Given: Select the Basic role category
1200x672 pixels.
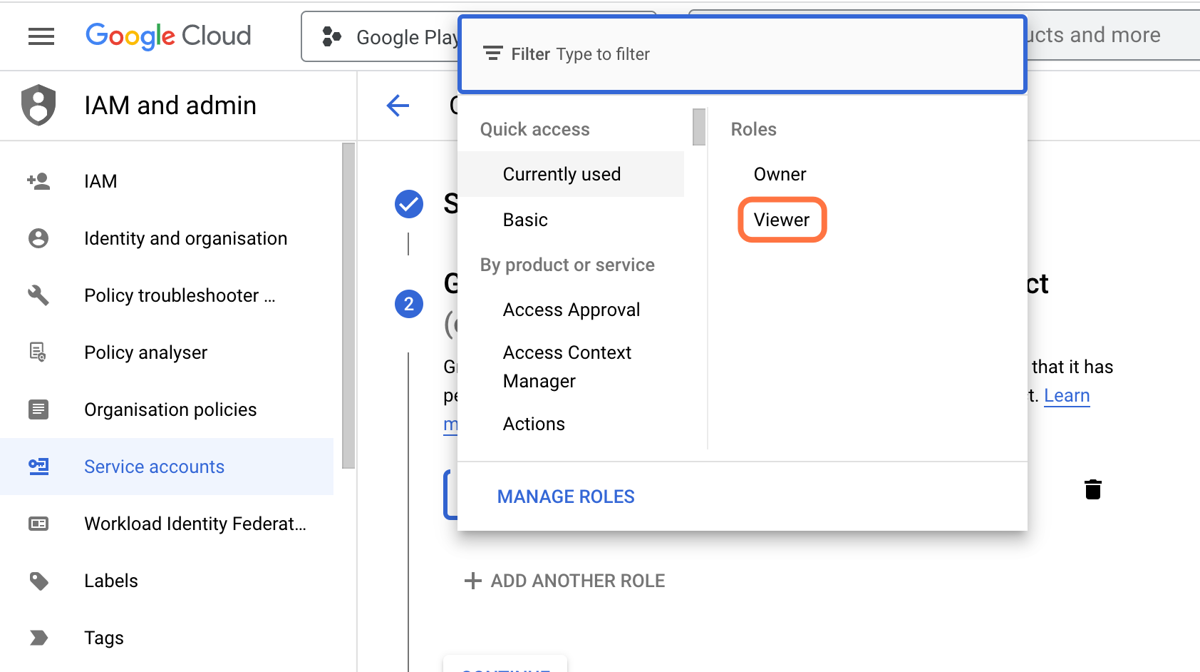Looking at the screenshot, I should [571, 220].
